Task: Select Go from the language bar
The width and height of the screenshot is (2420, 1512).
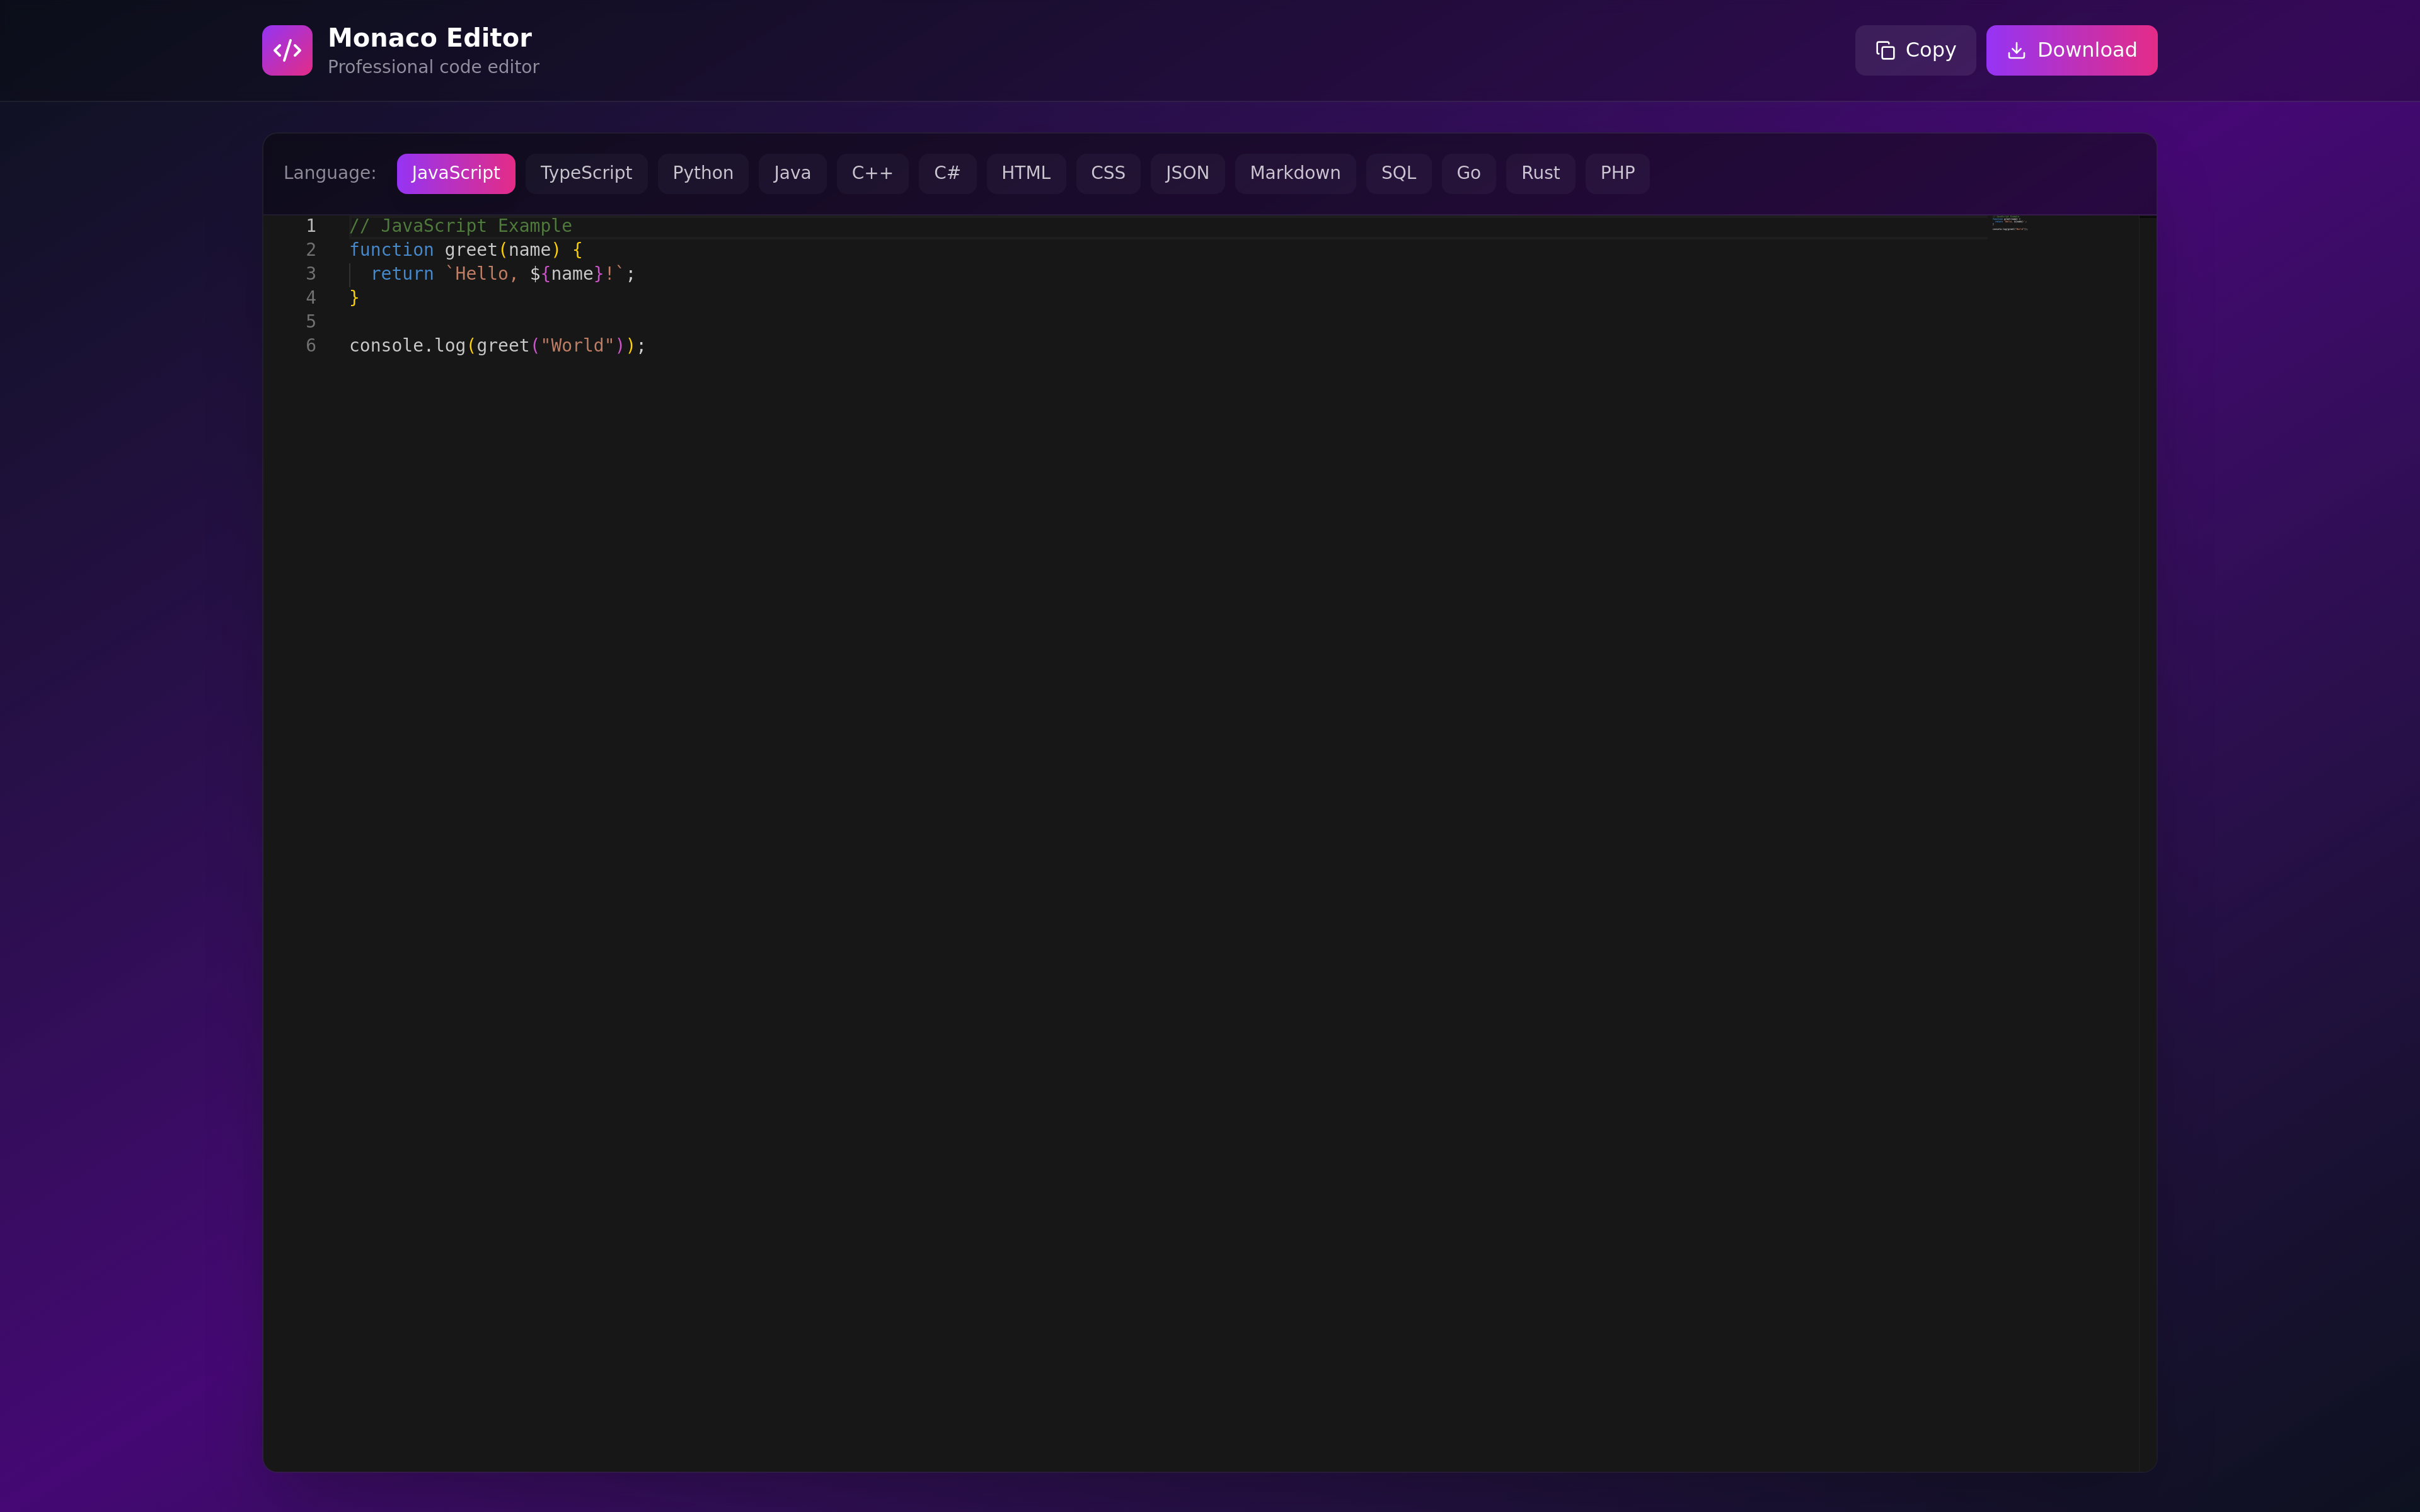Action: (1467, 173)
